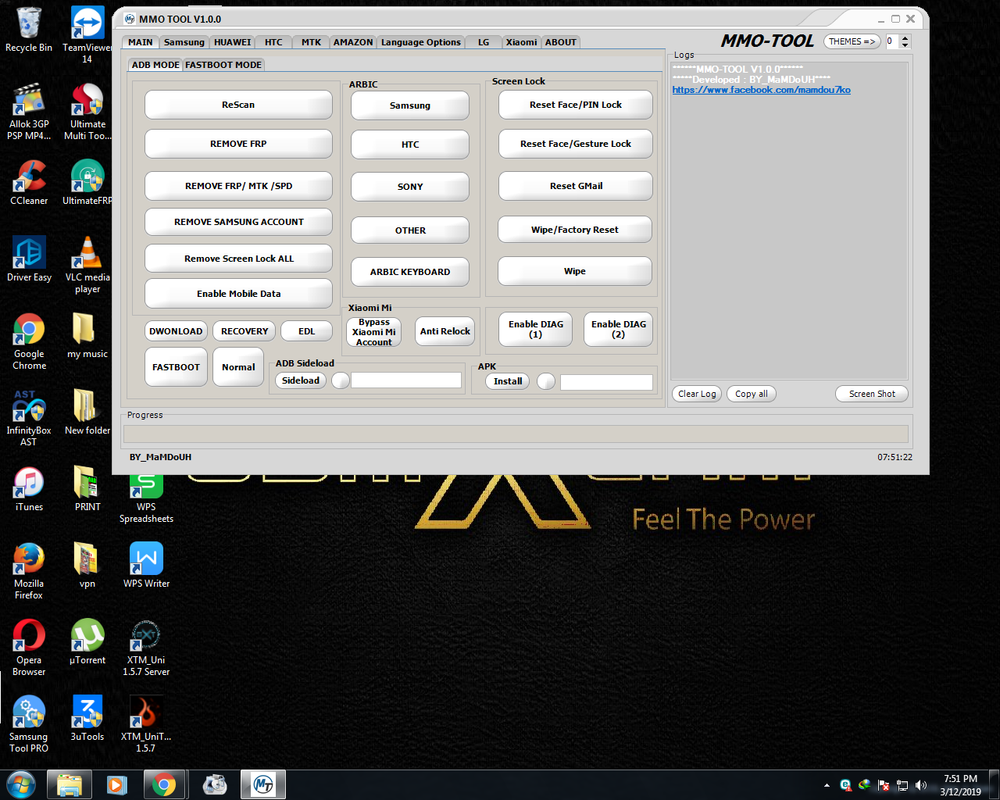Viewport: 1000px width, 800px height.
Task: Click the APK file path field
Action: (x=606, y=382)
